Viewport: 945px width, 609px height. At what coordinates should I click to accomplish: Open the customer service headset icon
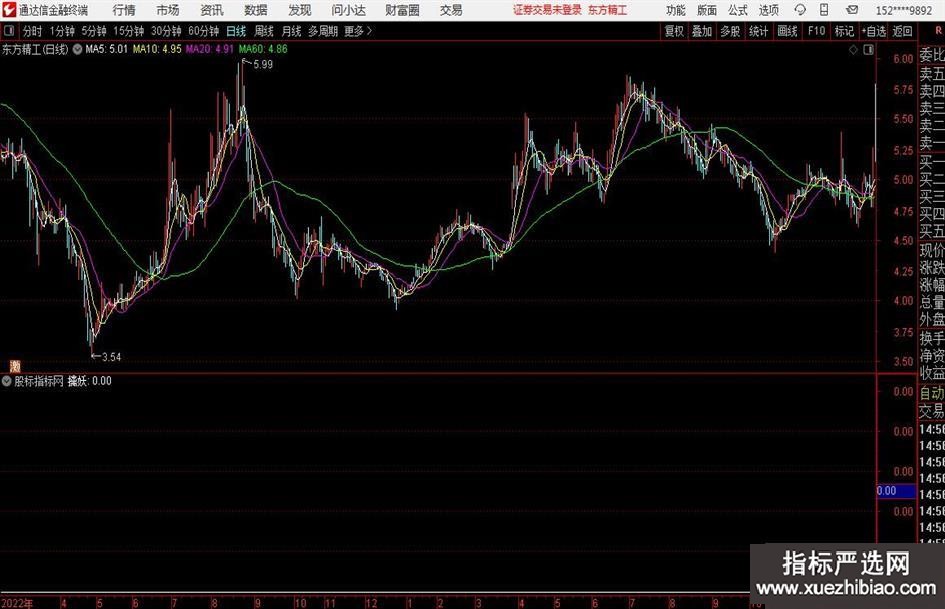tap(800, 10)
